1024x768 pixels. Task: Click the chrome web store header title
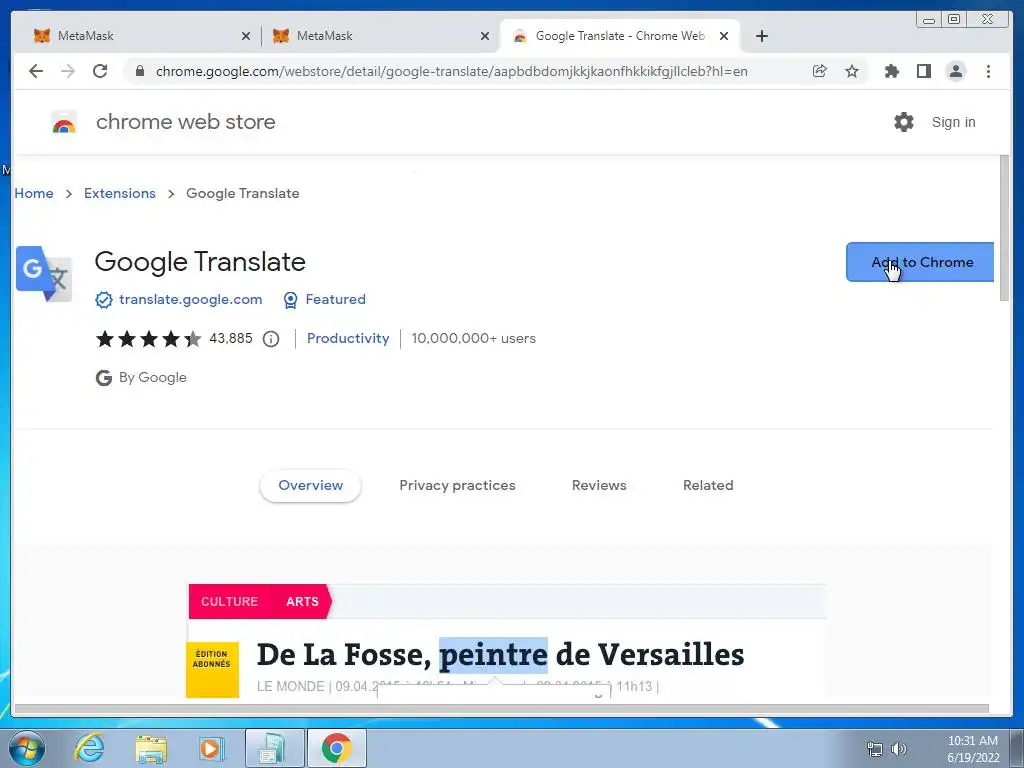185,122
